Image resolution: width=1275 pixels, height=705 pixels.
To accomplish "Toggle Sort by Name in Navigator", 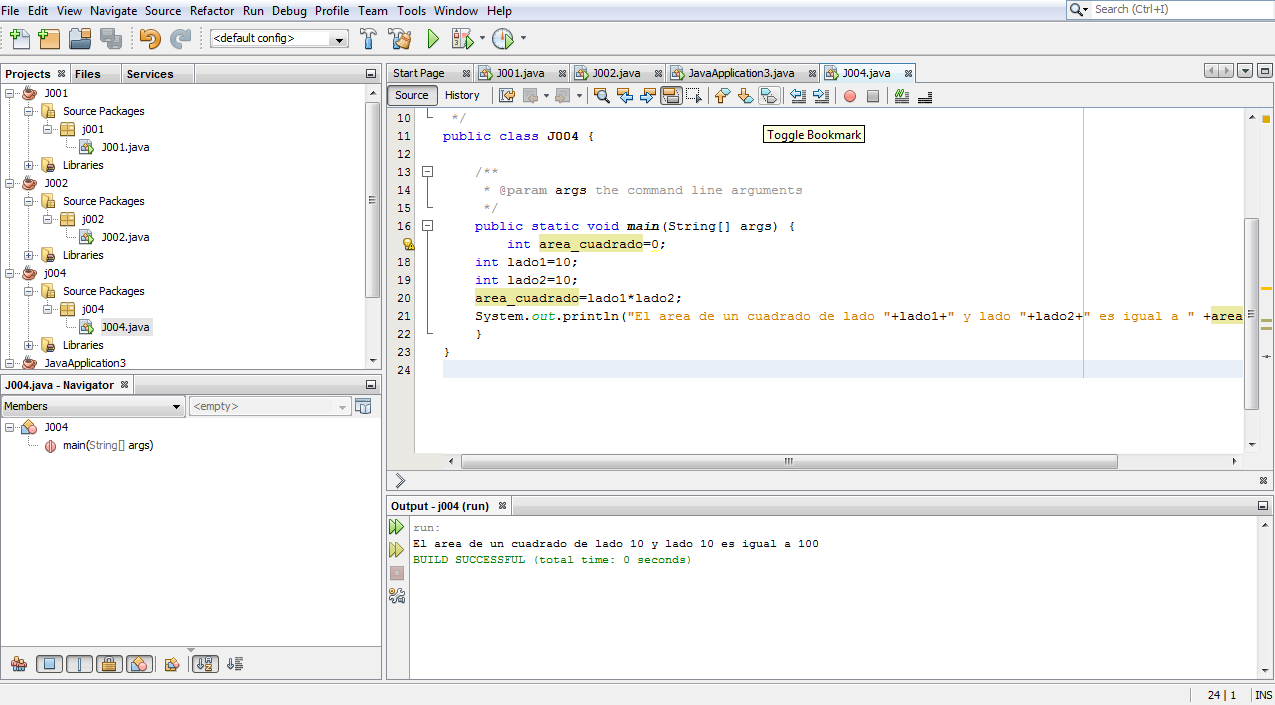I will (x=204, y=664).
